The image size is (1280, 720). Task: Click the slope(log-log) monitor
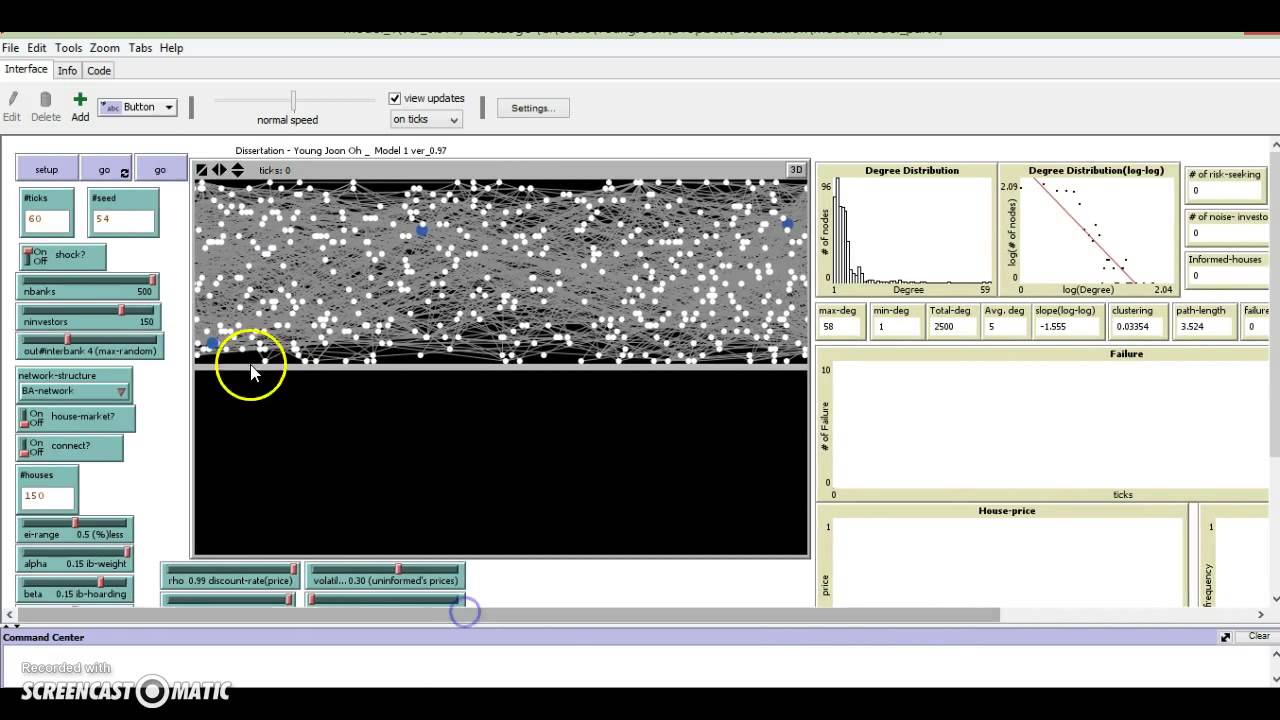point(1067,321)
